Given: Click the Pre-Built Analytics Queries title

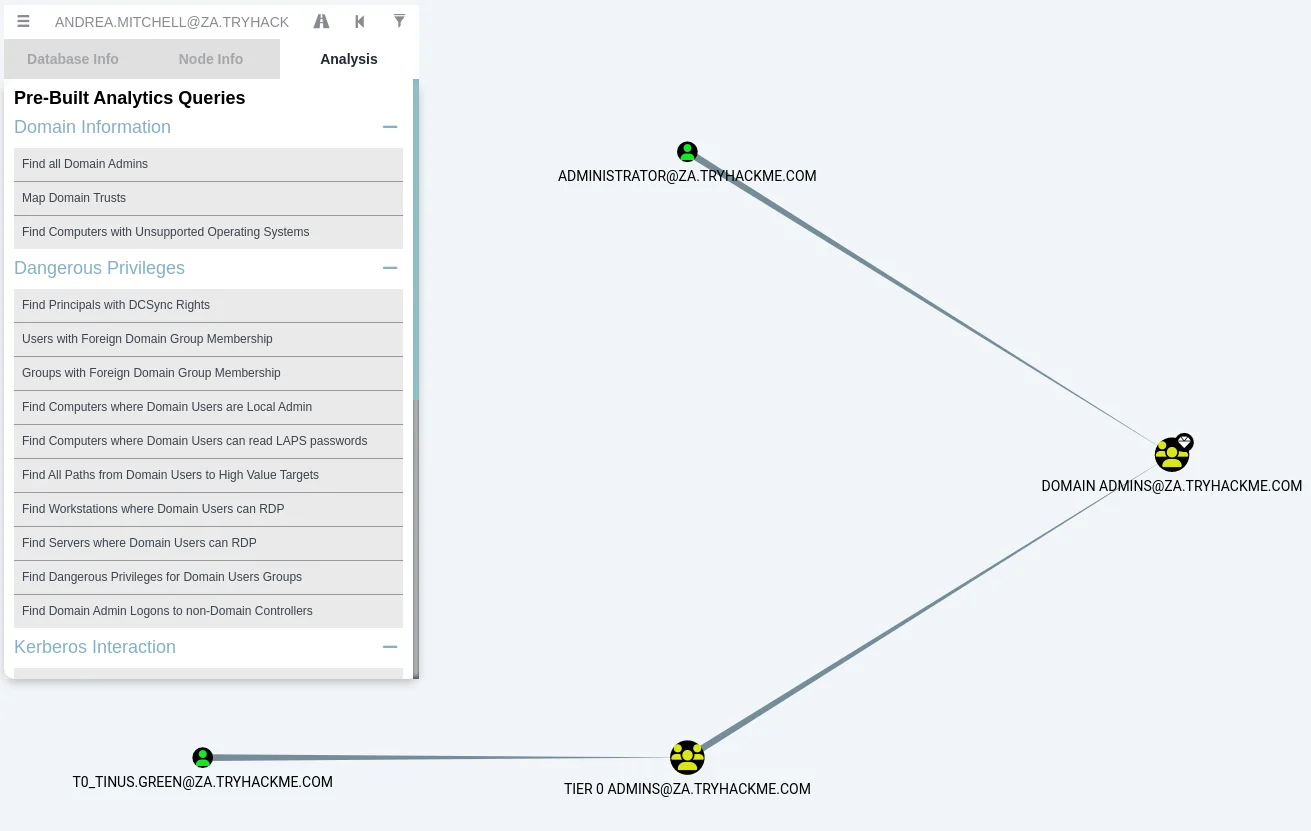Looking at the screenshot, I should click(129, 98).
